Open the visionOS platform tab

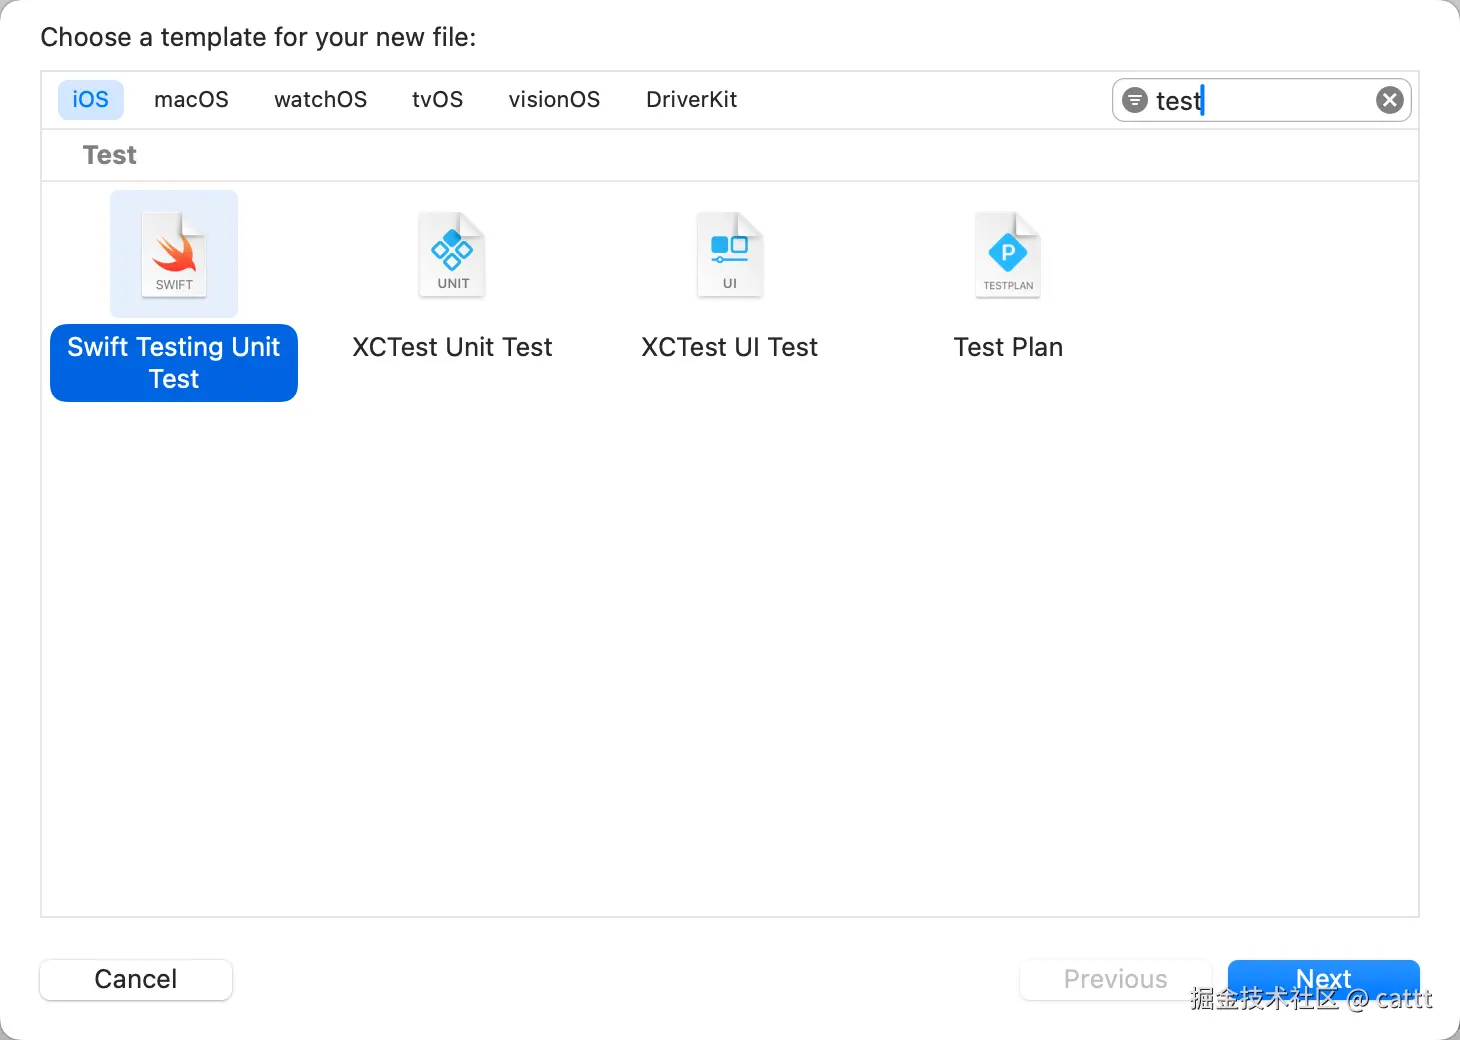click(554, 99)
